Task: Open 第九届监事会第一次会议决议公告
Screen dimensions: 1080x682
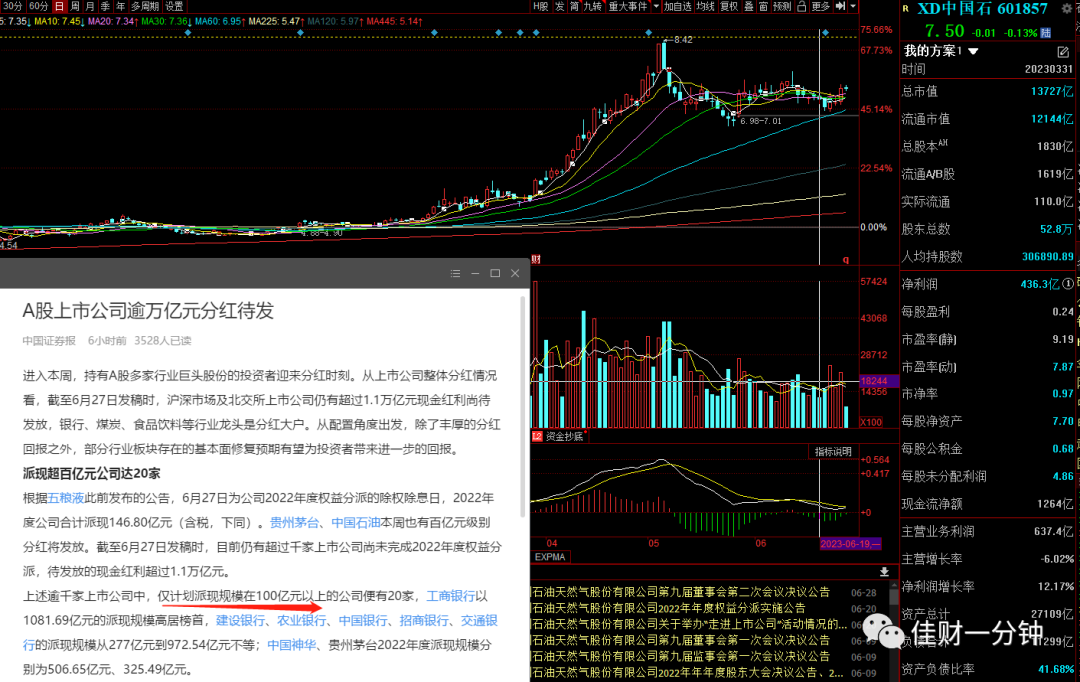Action: click(681, 657)
